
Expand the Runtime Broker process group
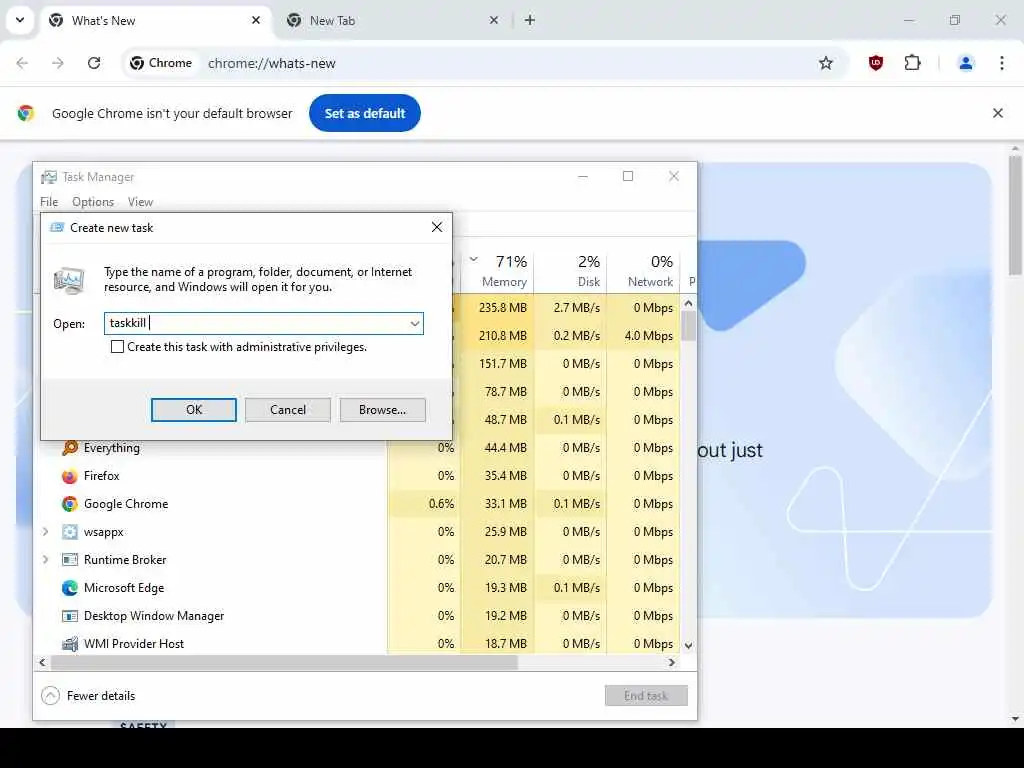[x=45, y=560]
